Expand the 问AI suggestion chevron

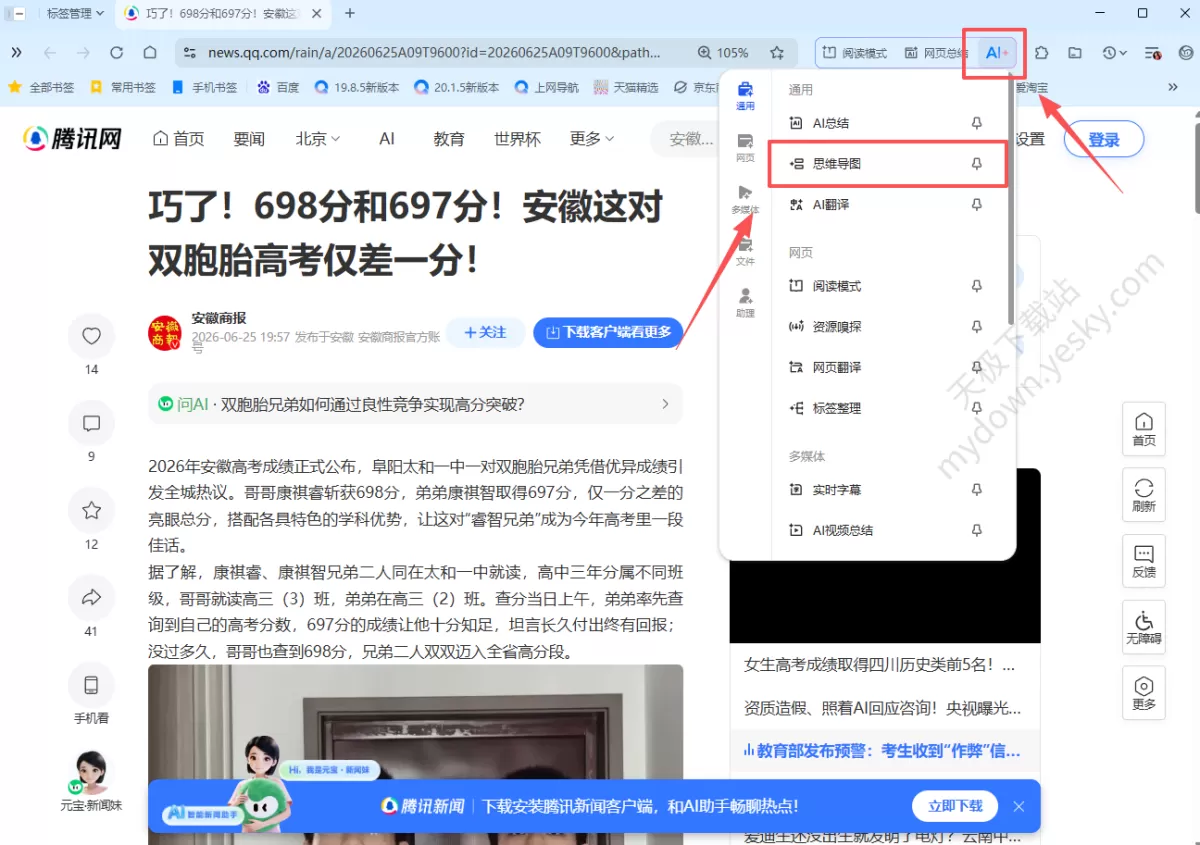(665, 404)
